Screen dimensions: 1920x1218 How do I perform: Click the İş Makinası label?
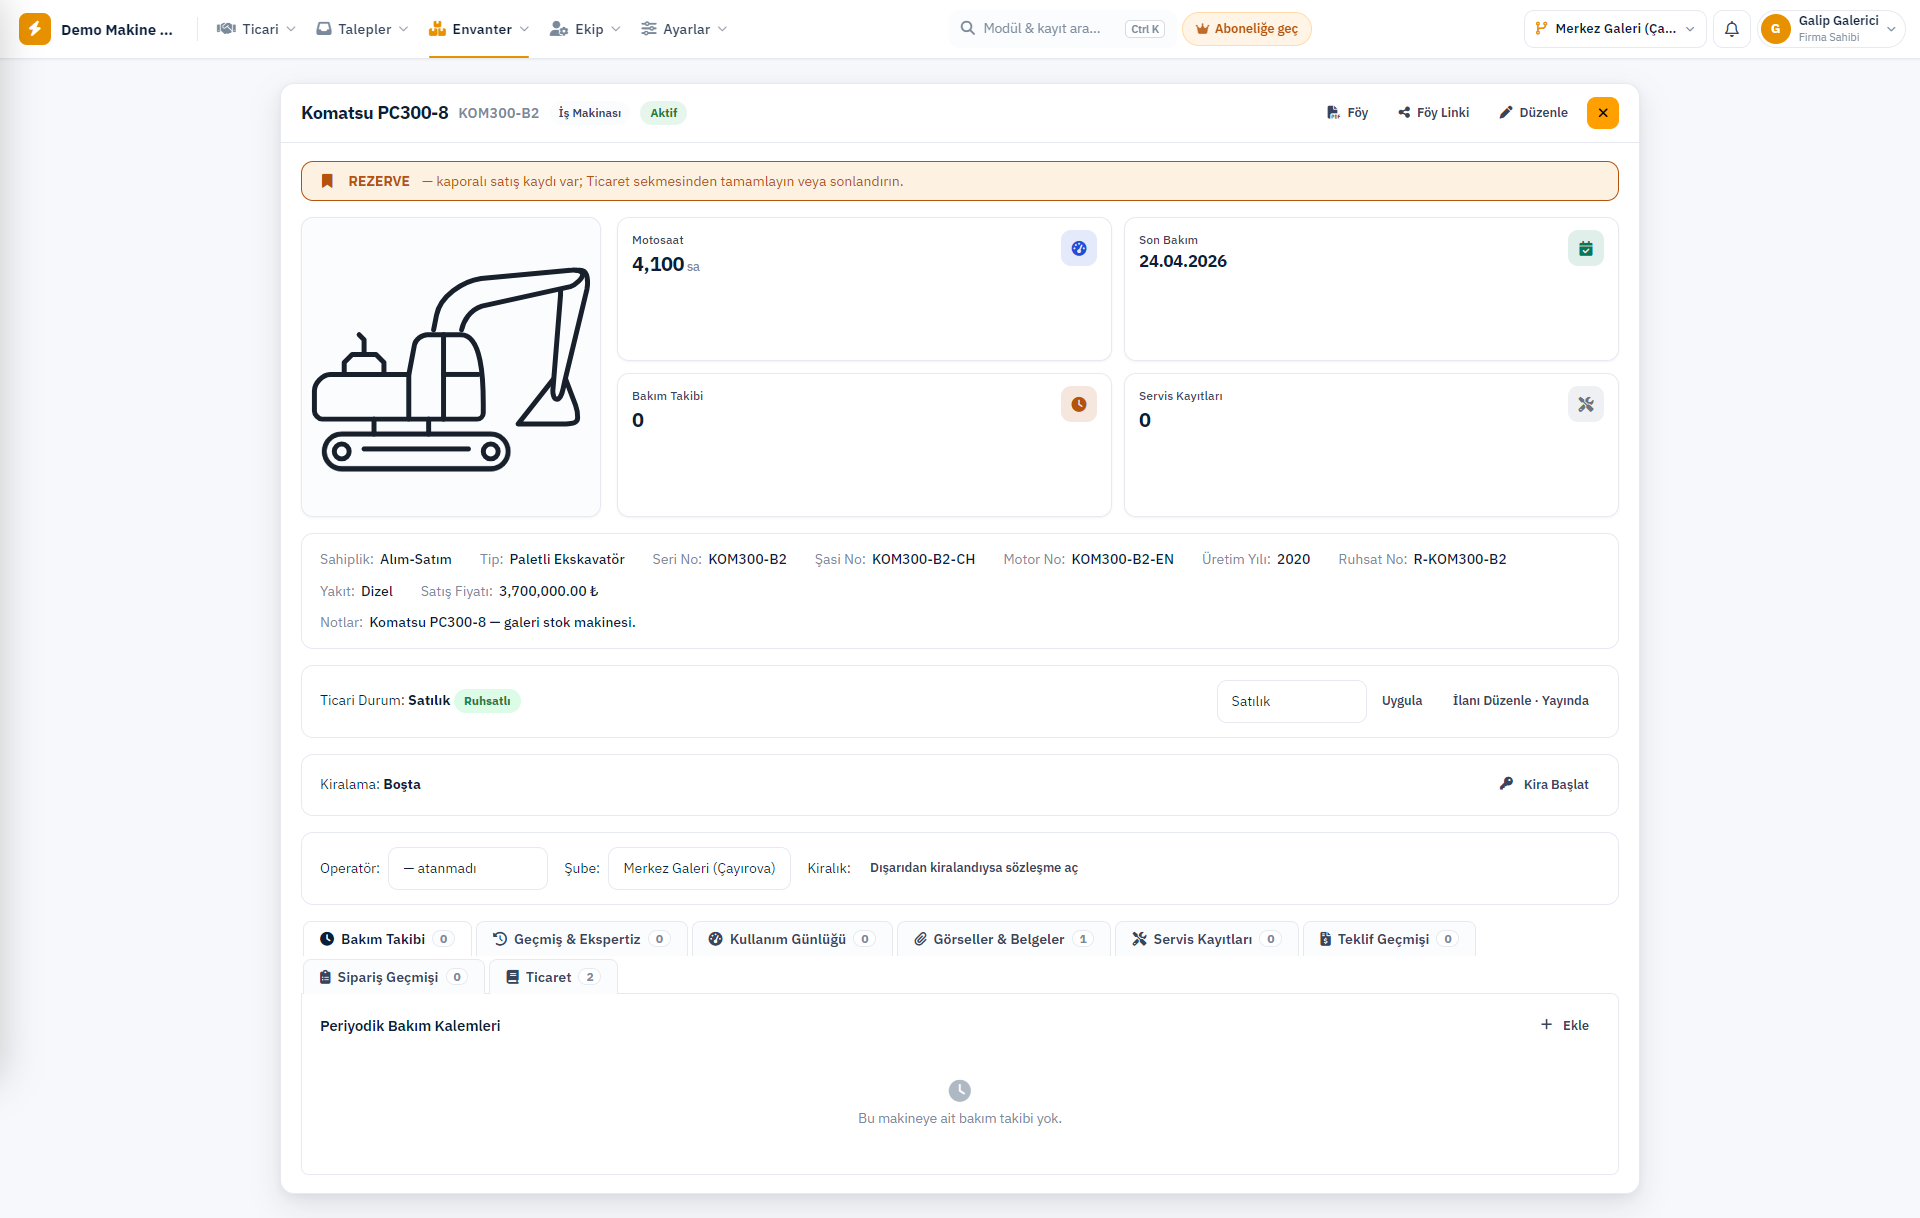[x=590, y=113]
